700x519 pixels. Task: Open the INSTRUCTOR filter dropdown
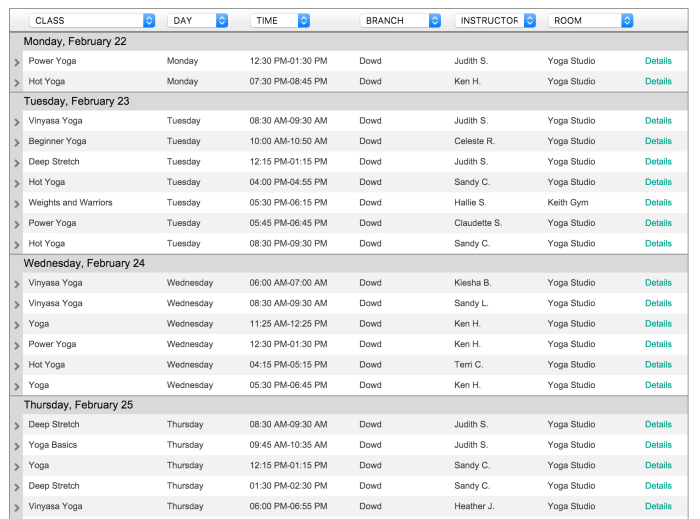click(x=495, y=20)
